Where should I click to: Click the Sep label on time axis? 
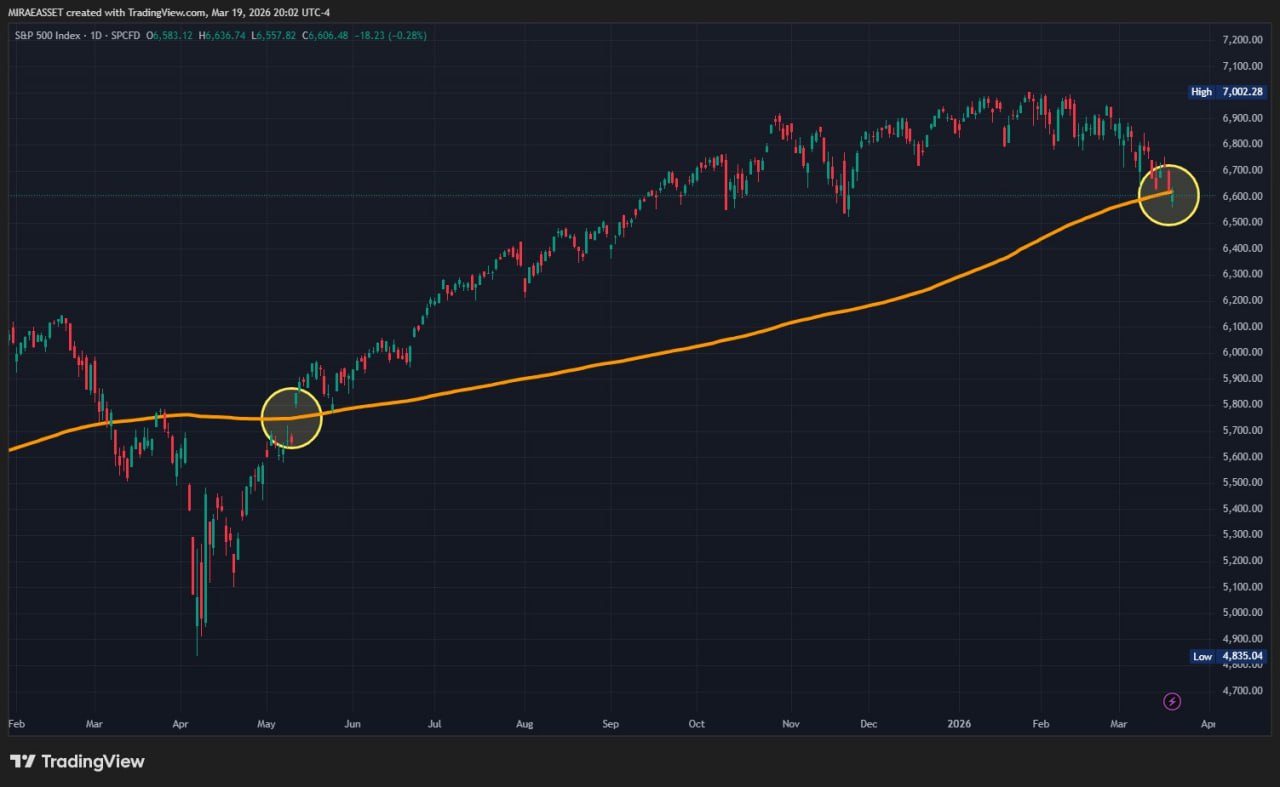point(611,721)
